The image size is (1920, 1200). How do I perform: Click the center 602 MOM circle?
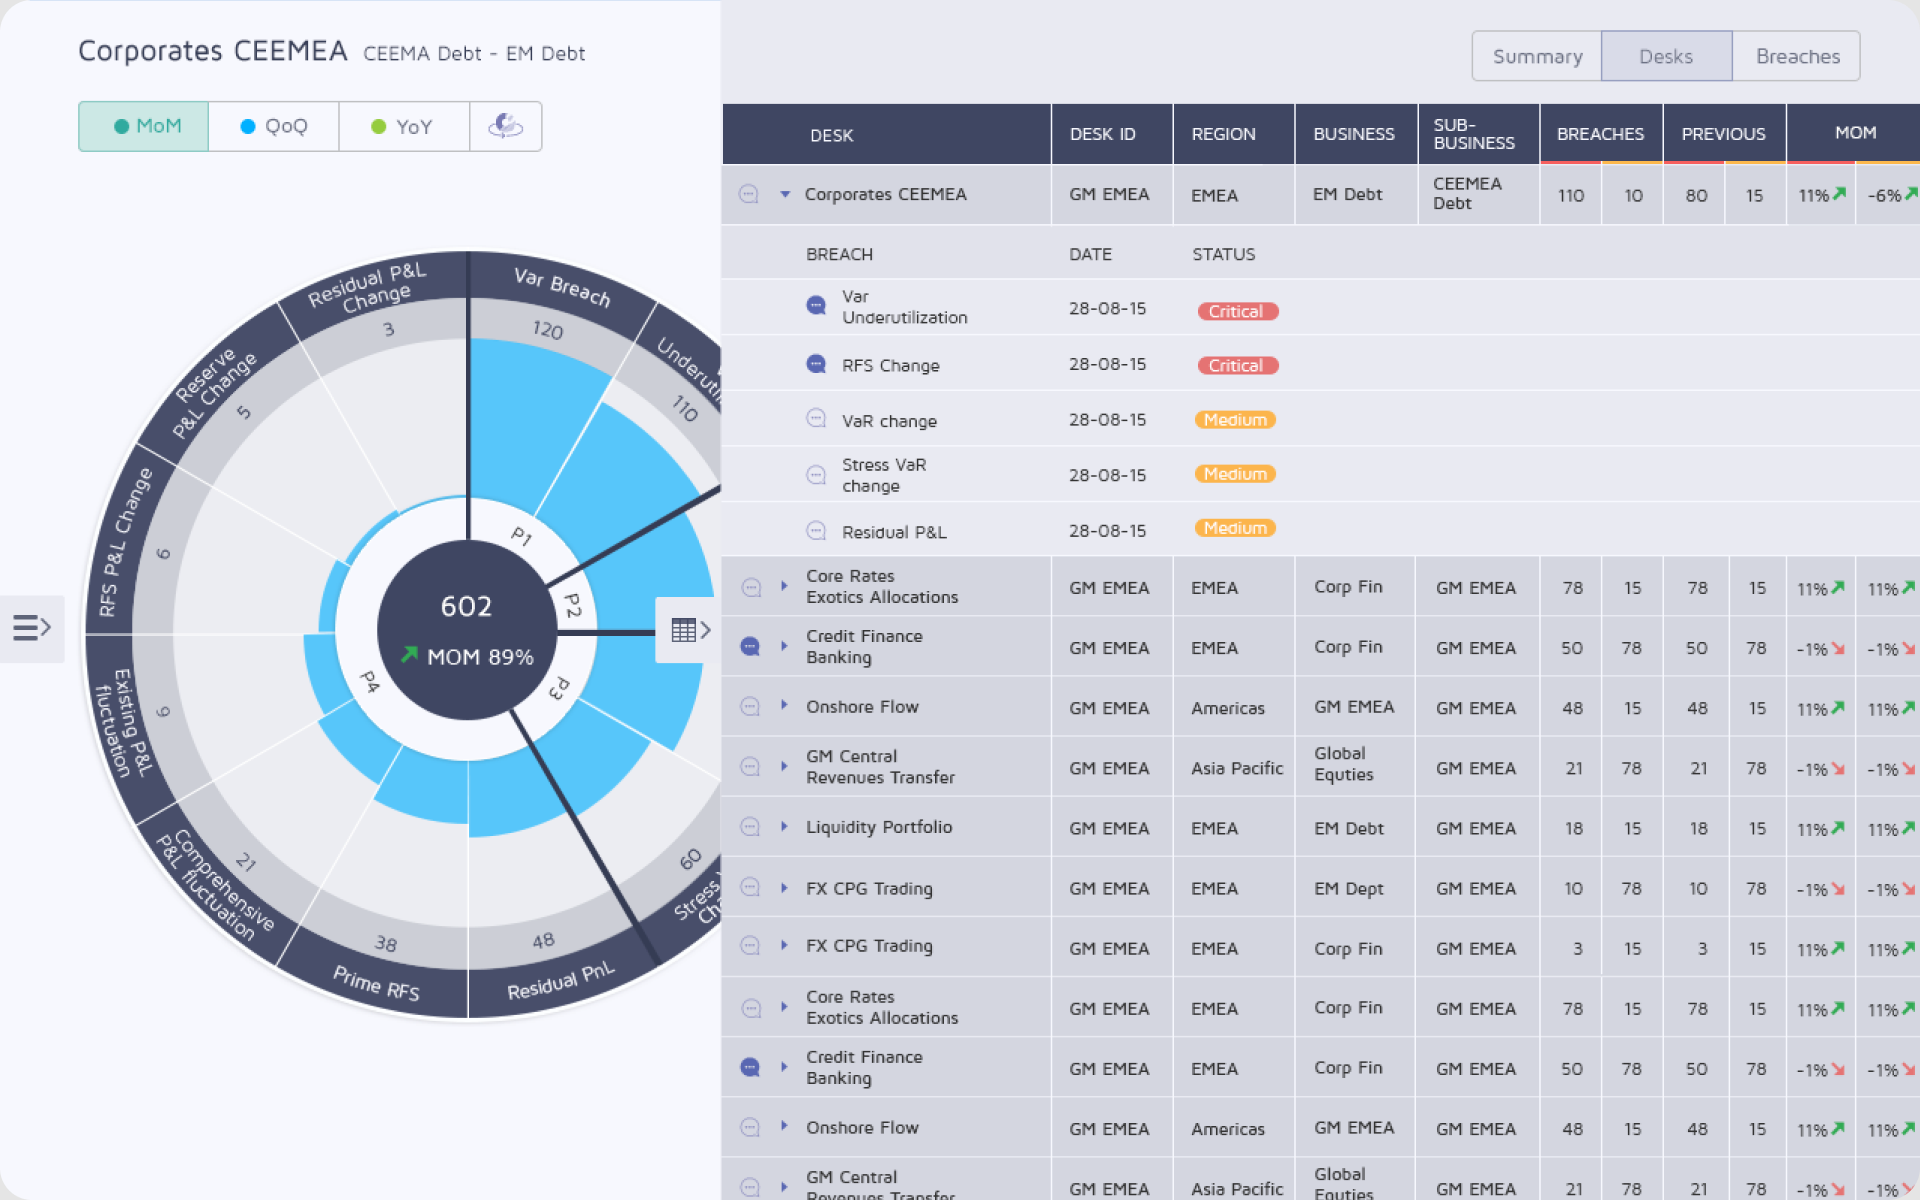tap(467, 630)
